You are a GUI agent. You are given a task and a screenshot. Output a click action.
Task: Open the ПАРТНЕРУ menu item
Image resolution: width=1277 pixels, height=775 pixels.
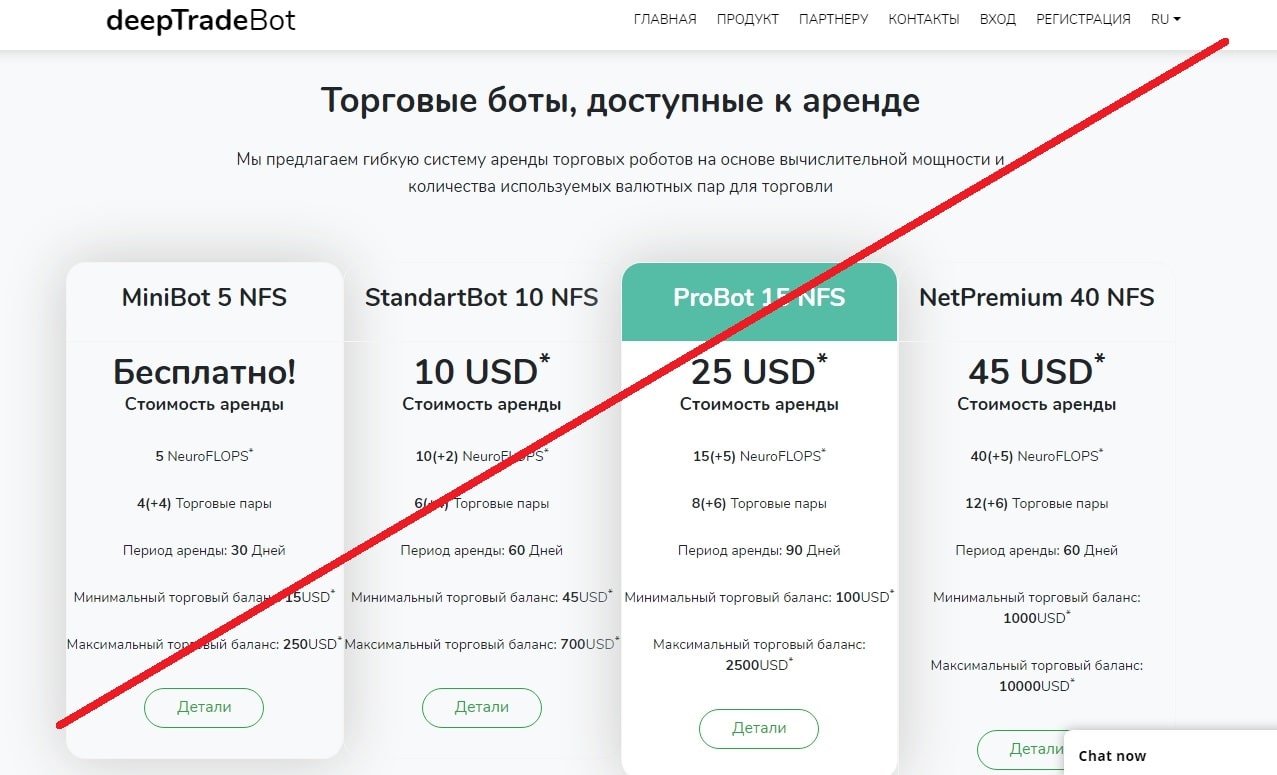pos(833,19)
